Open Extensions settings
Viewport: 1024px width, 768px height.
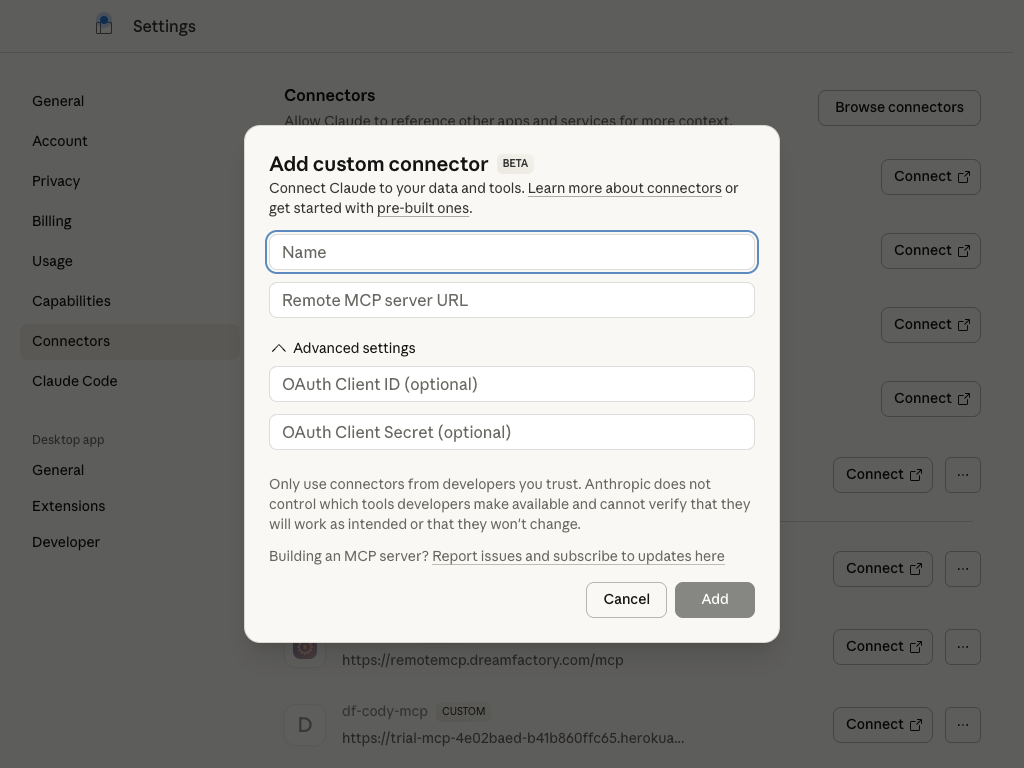point(69,506)
